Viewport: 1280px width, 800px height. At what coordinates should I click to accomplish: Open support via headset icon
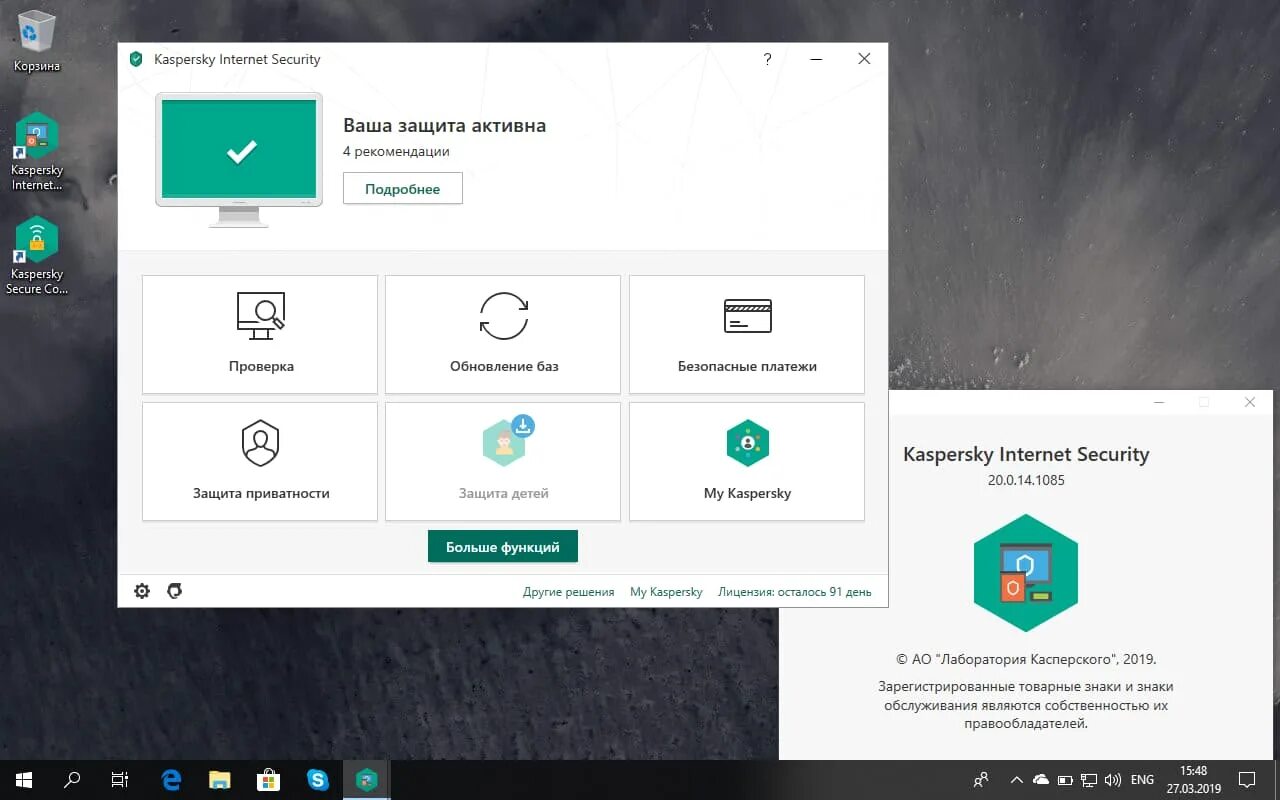click(174, 591)
